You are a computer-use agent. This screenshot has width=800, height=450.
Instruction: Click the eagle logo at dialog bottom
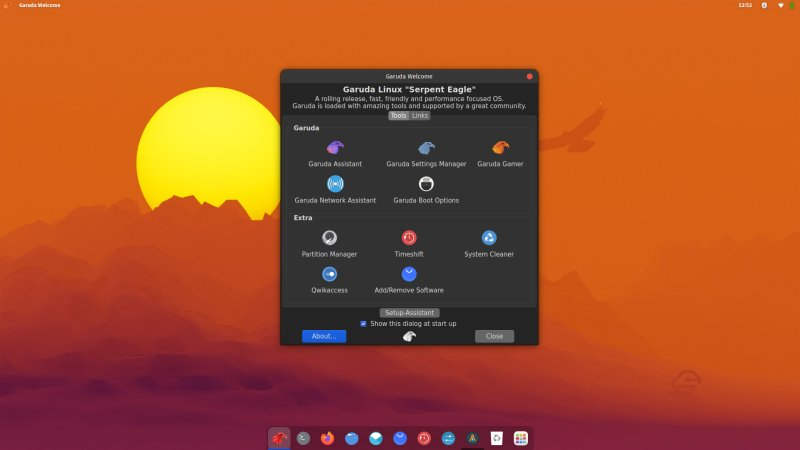[x=409, y=336]
